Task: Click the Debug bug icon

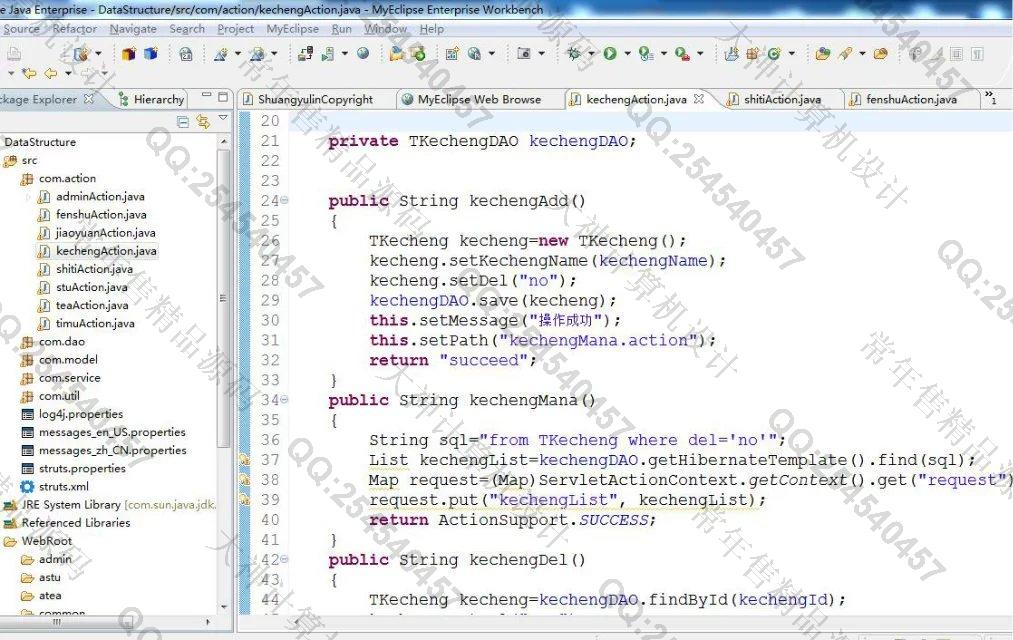Action: pyautogui.click(x=573, y=54)
